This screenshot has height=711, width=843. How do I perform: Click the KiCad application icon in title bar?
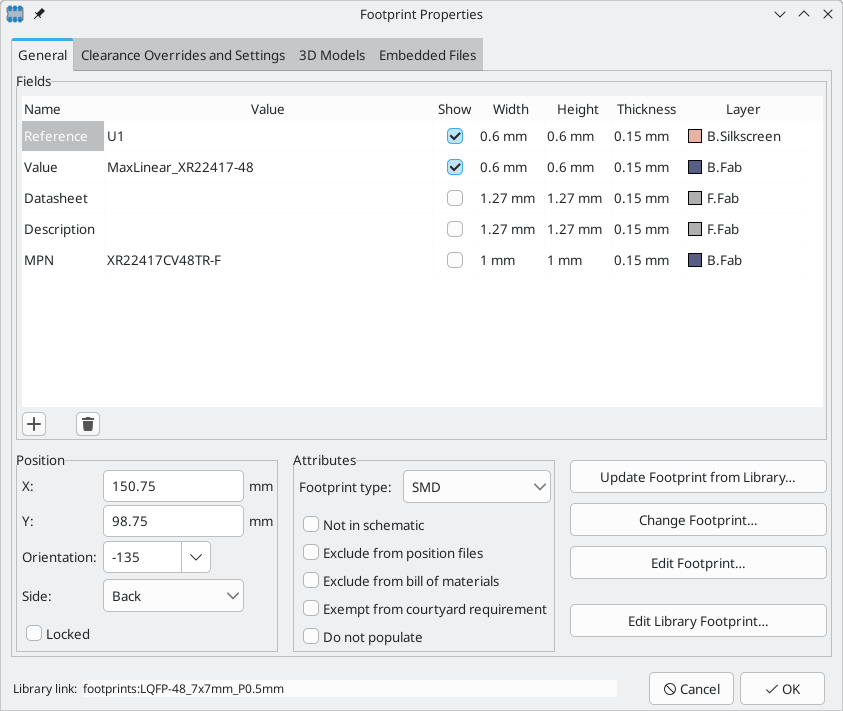(16, 15)
